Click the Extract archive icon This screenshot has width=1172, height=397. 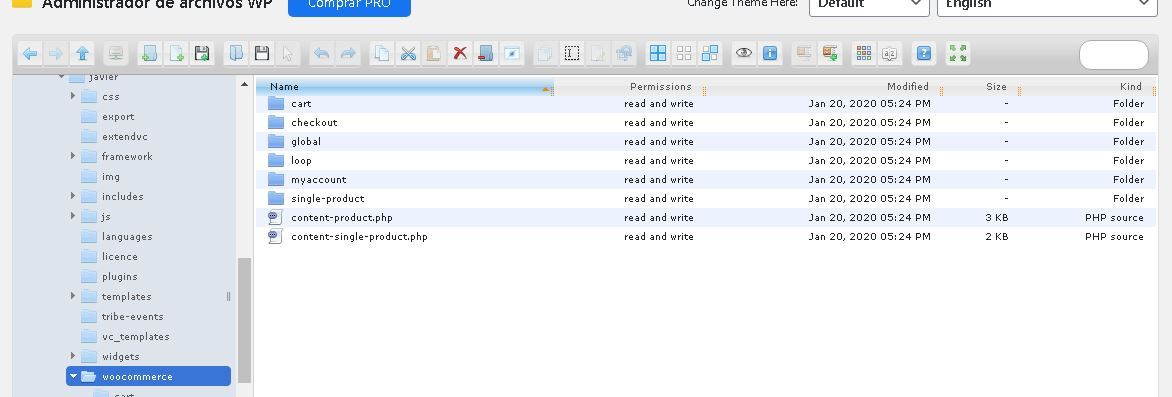(804, 54)
